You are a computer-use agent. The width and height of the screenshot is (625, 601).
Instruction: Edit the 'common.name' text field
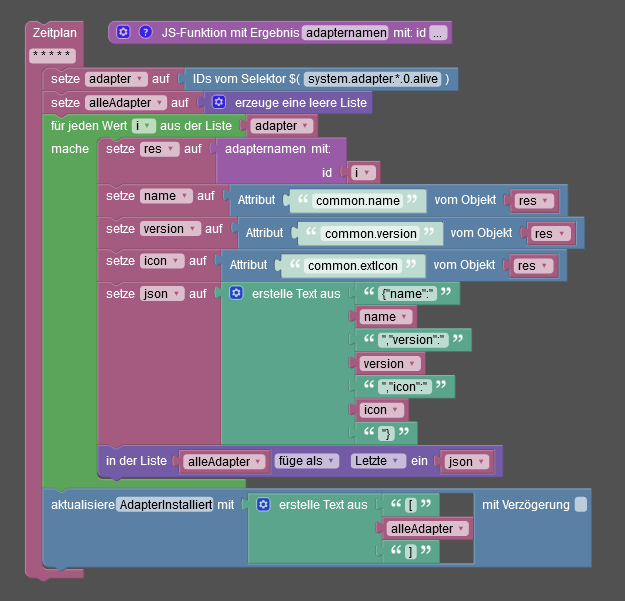click(358, 201)
